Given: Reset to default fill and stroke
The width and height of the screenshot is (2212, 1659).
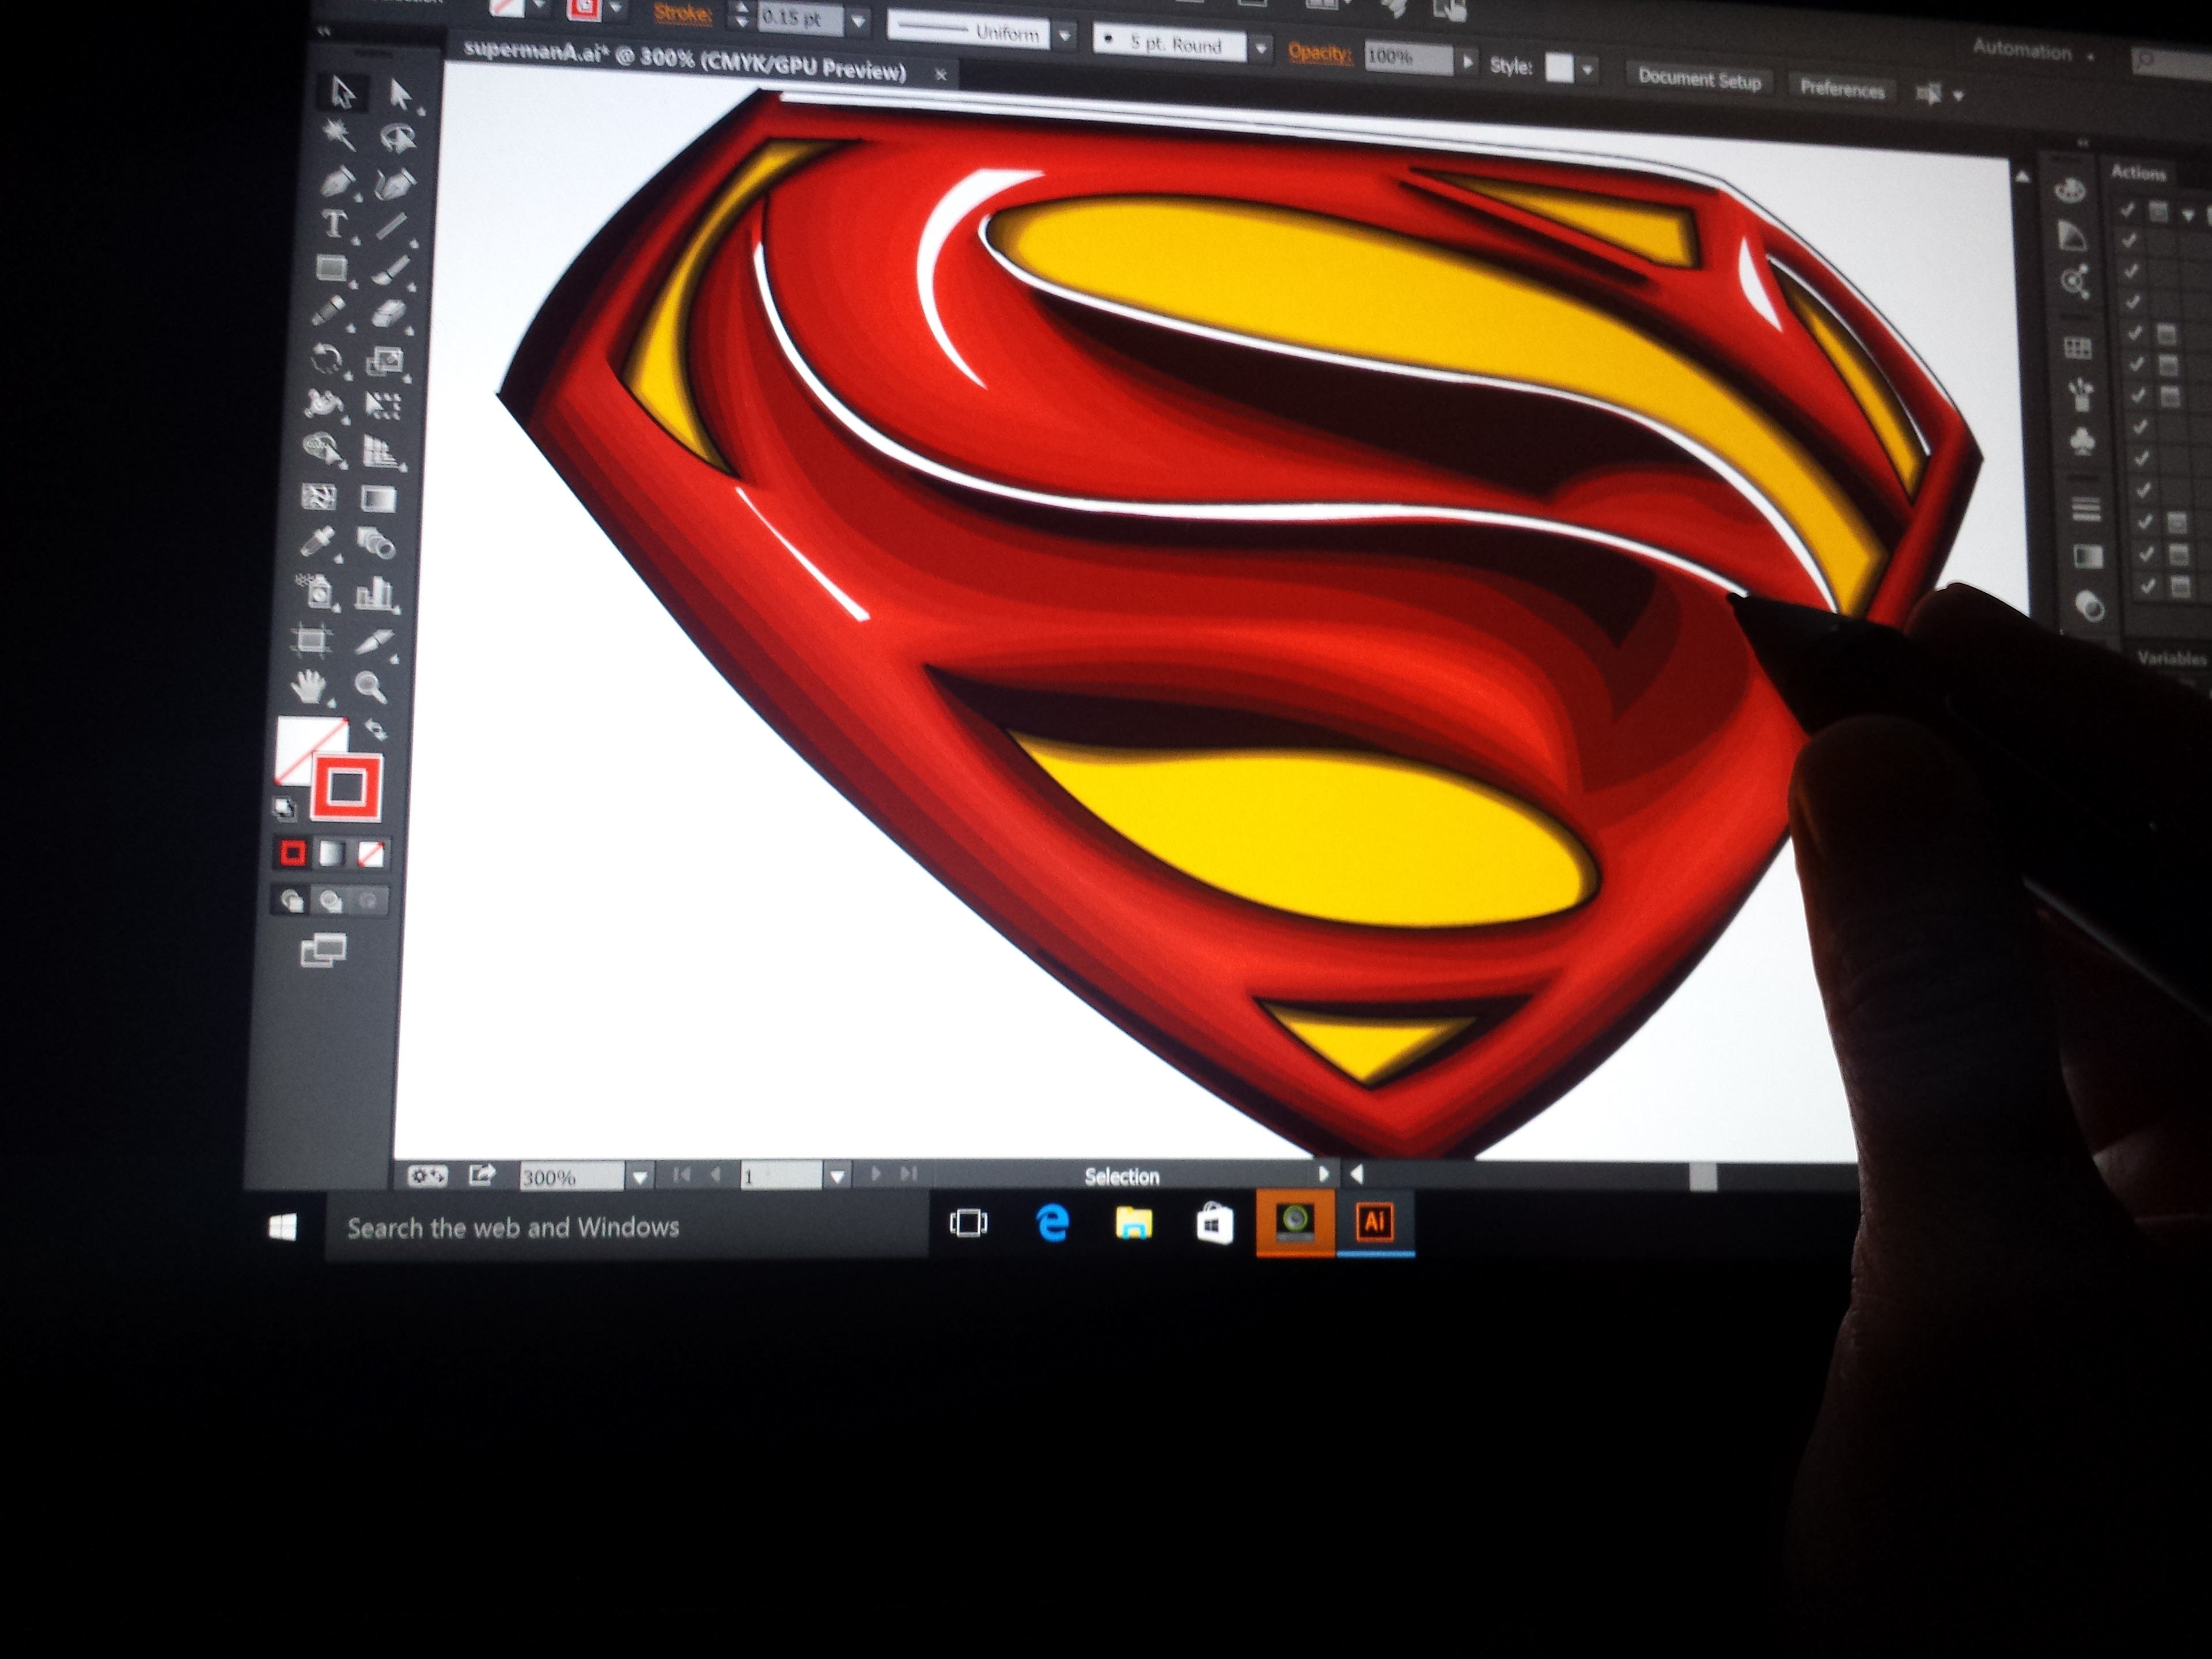Looking at the screenshot, I should click(285, 808).
